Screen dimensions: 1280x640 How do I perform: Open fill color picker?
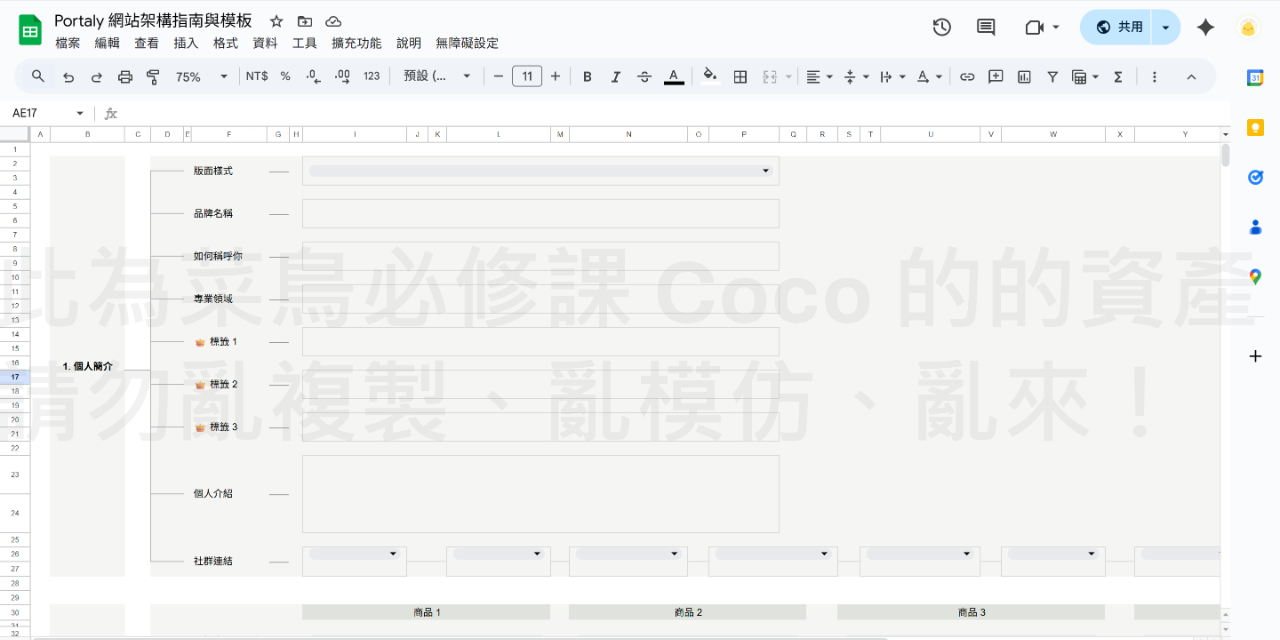(710, 76)
